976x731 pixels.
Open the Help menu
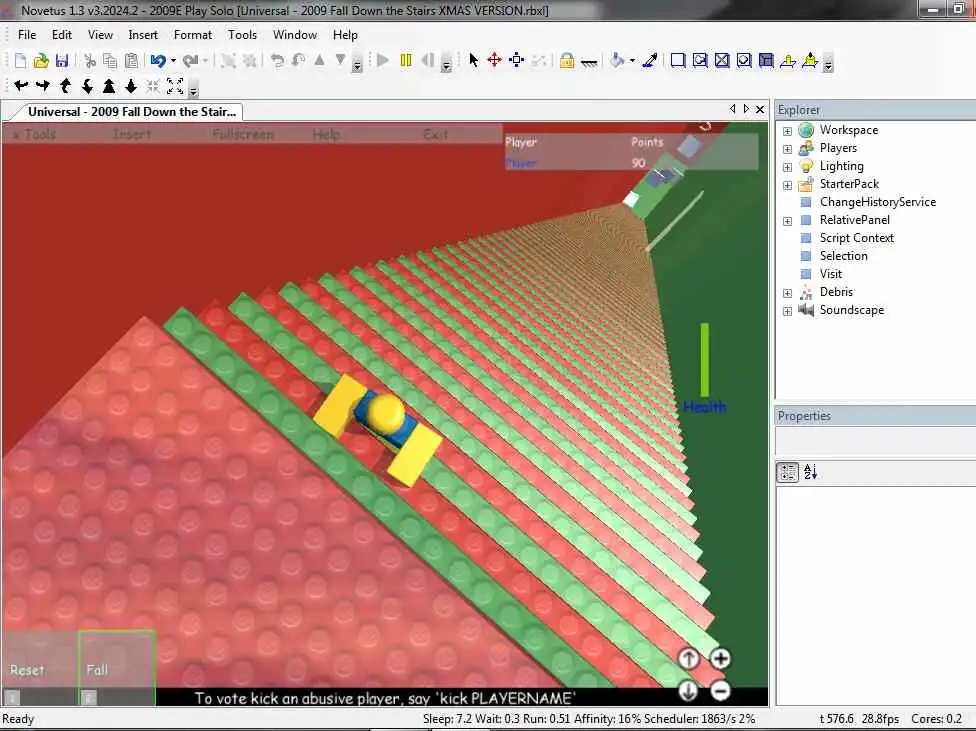[345, 35]
